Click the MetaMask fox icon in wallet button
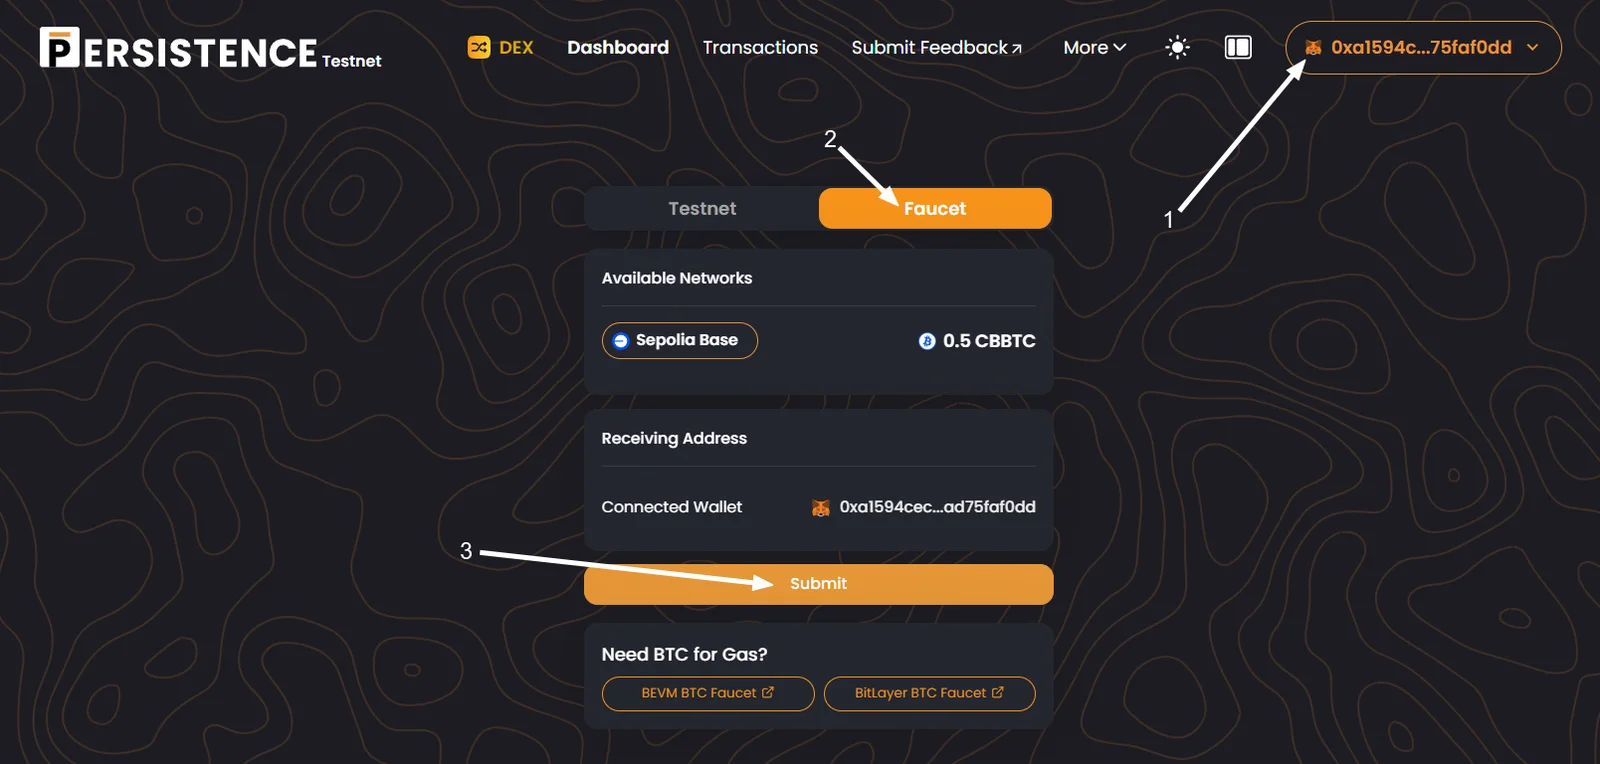1600x764 pixels. [1313, 48]
